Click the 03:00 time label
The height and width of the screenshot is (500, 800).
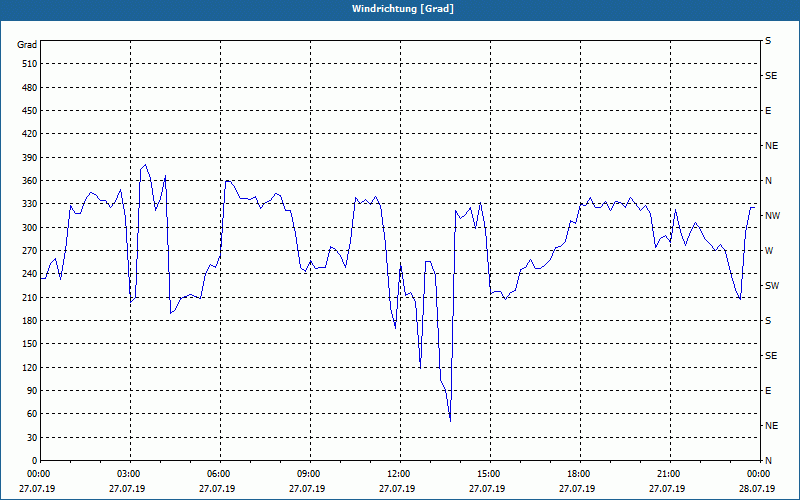129,474
